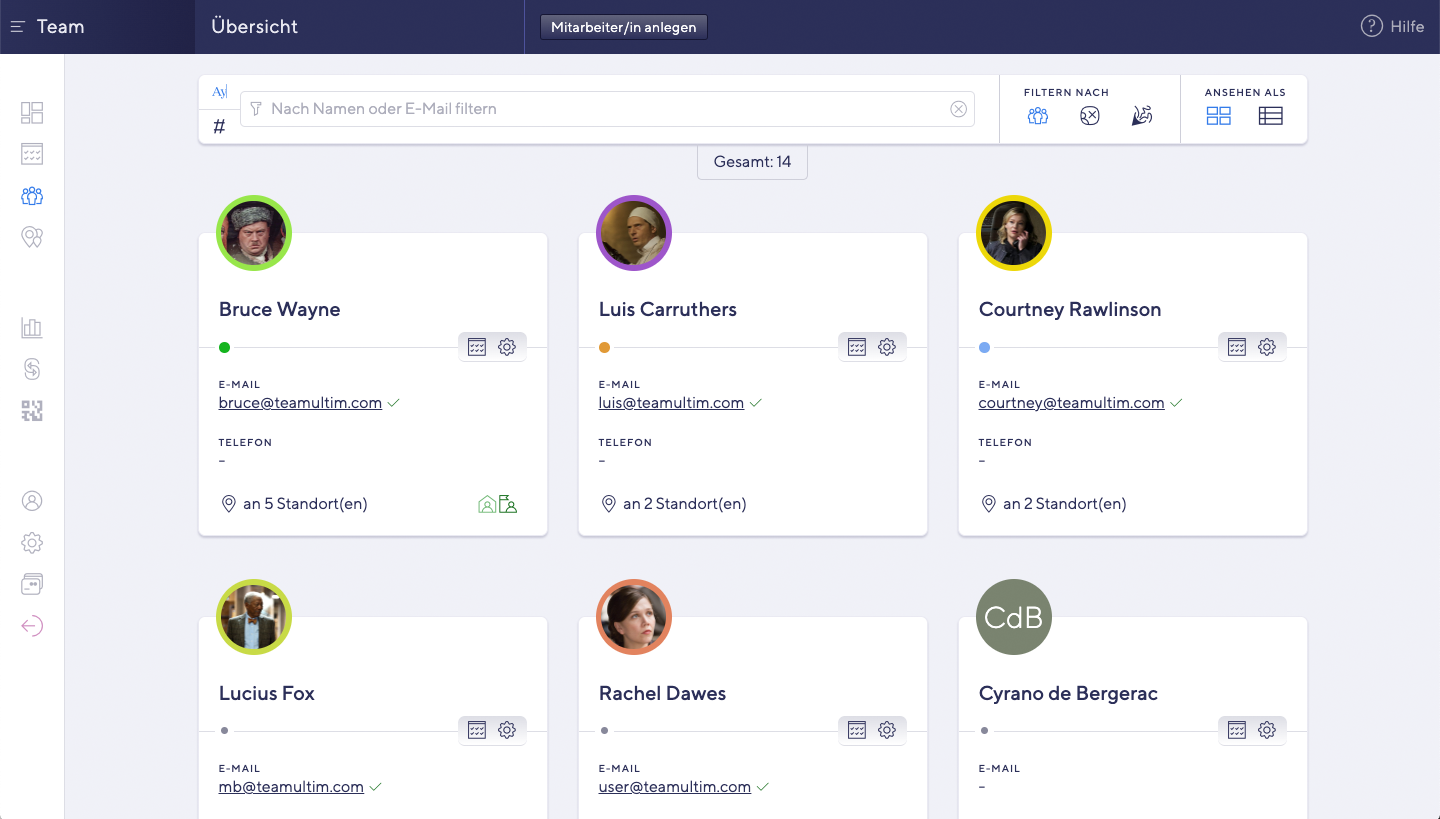Filter by deactivated employees icon
The width and height of the screenshot is (1440, 819).
coord(1090,116)
